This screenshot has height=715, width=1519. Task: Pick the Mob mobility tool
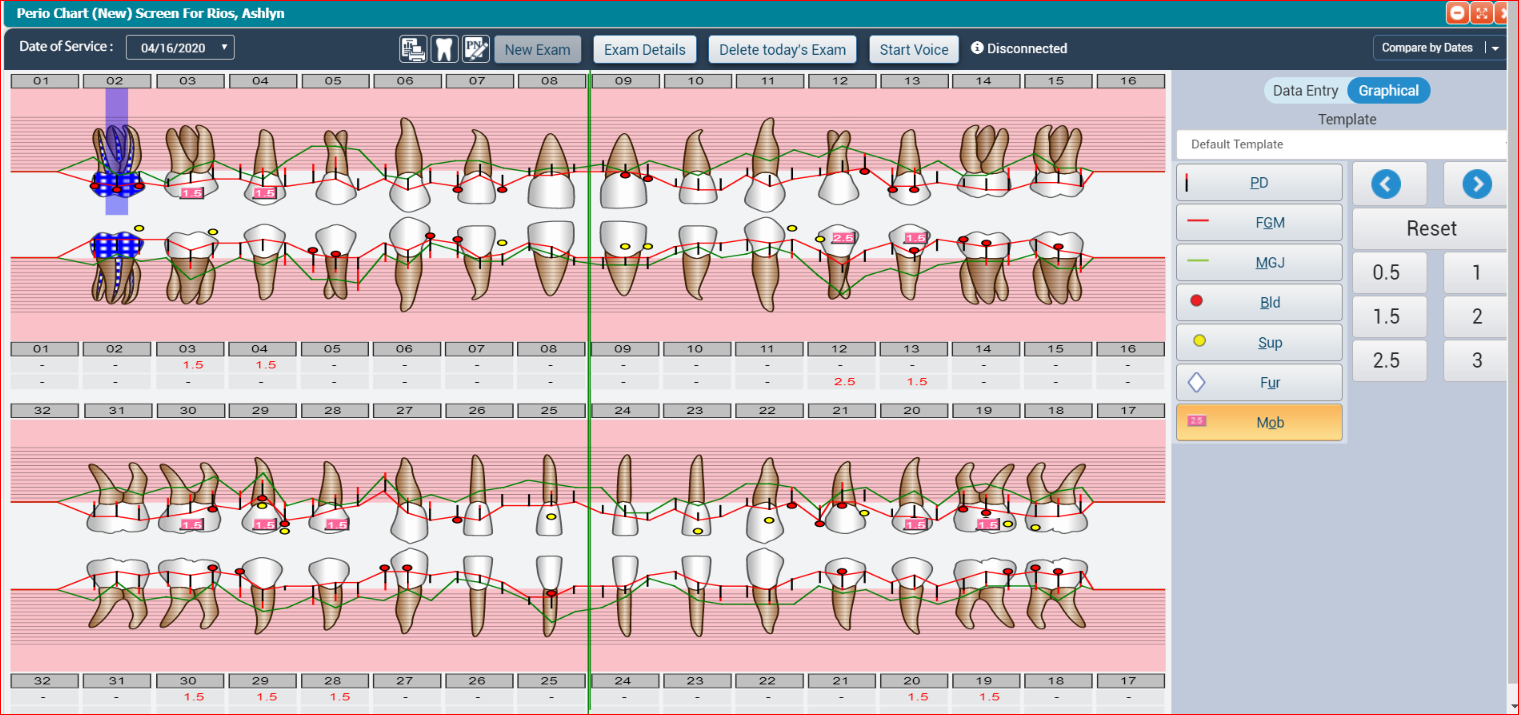[x=1259, y=423]
